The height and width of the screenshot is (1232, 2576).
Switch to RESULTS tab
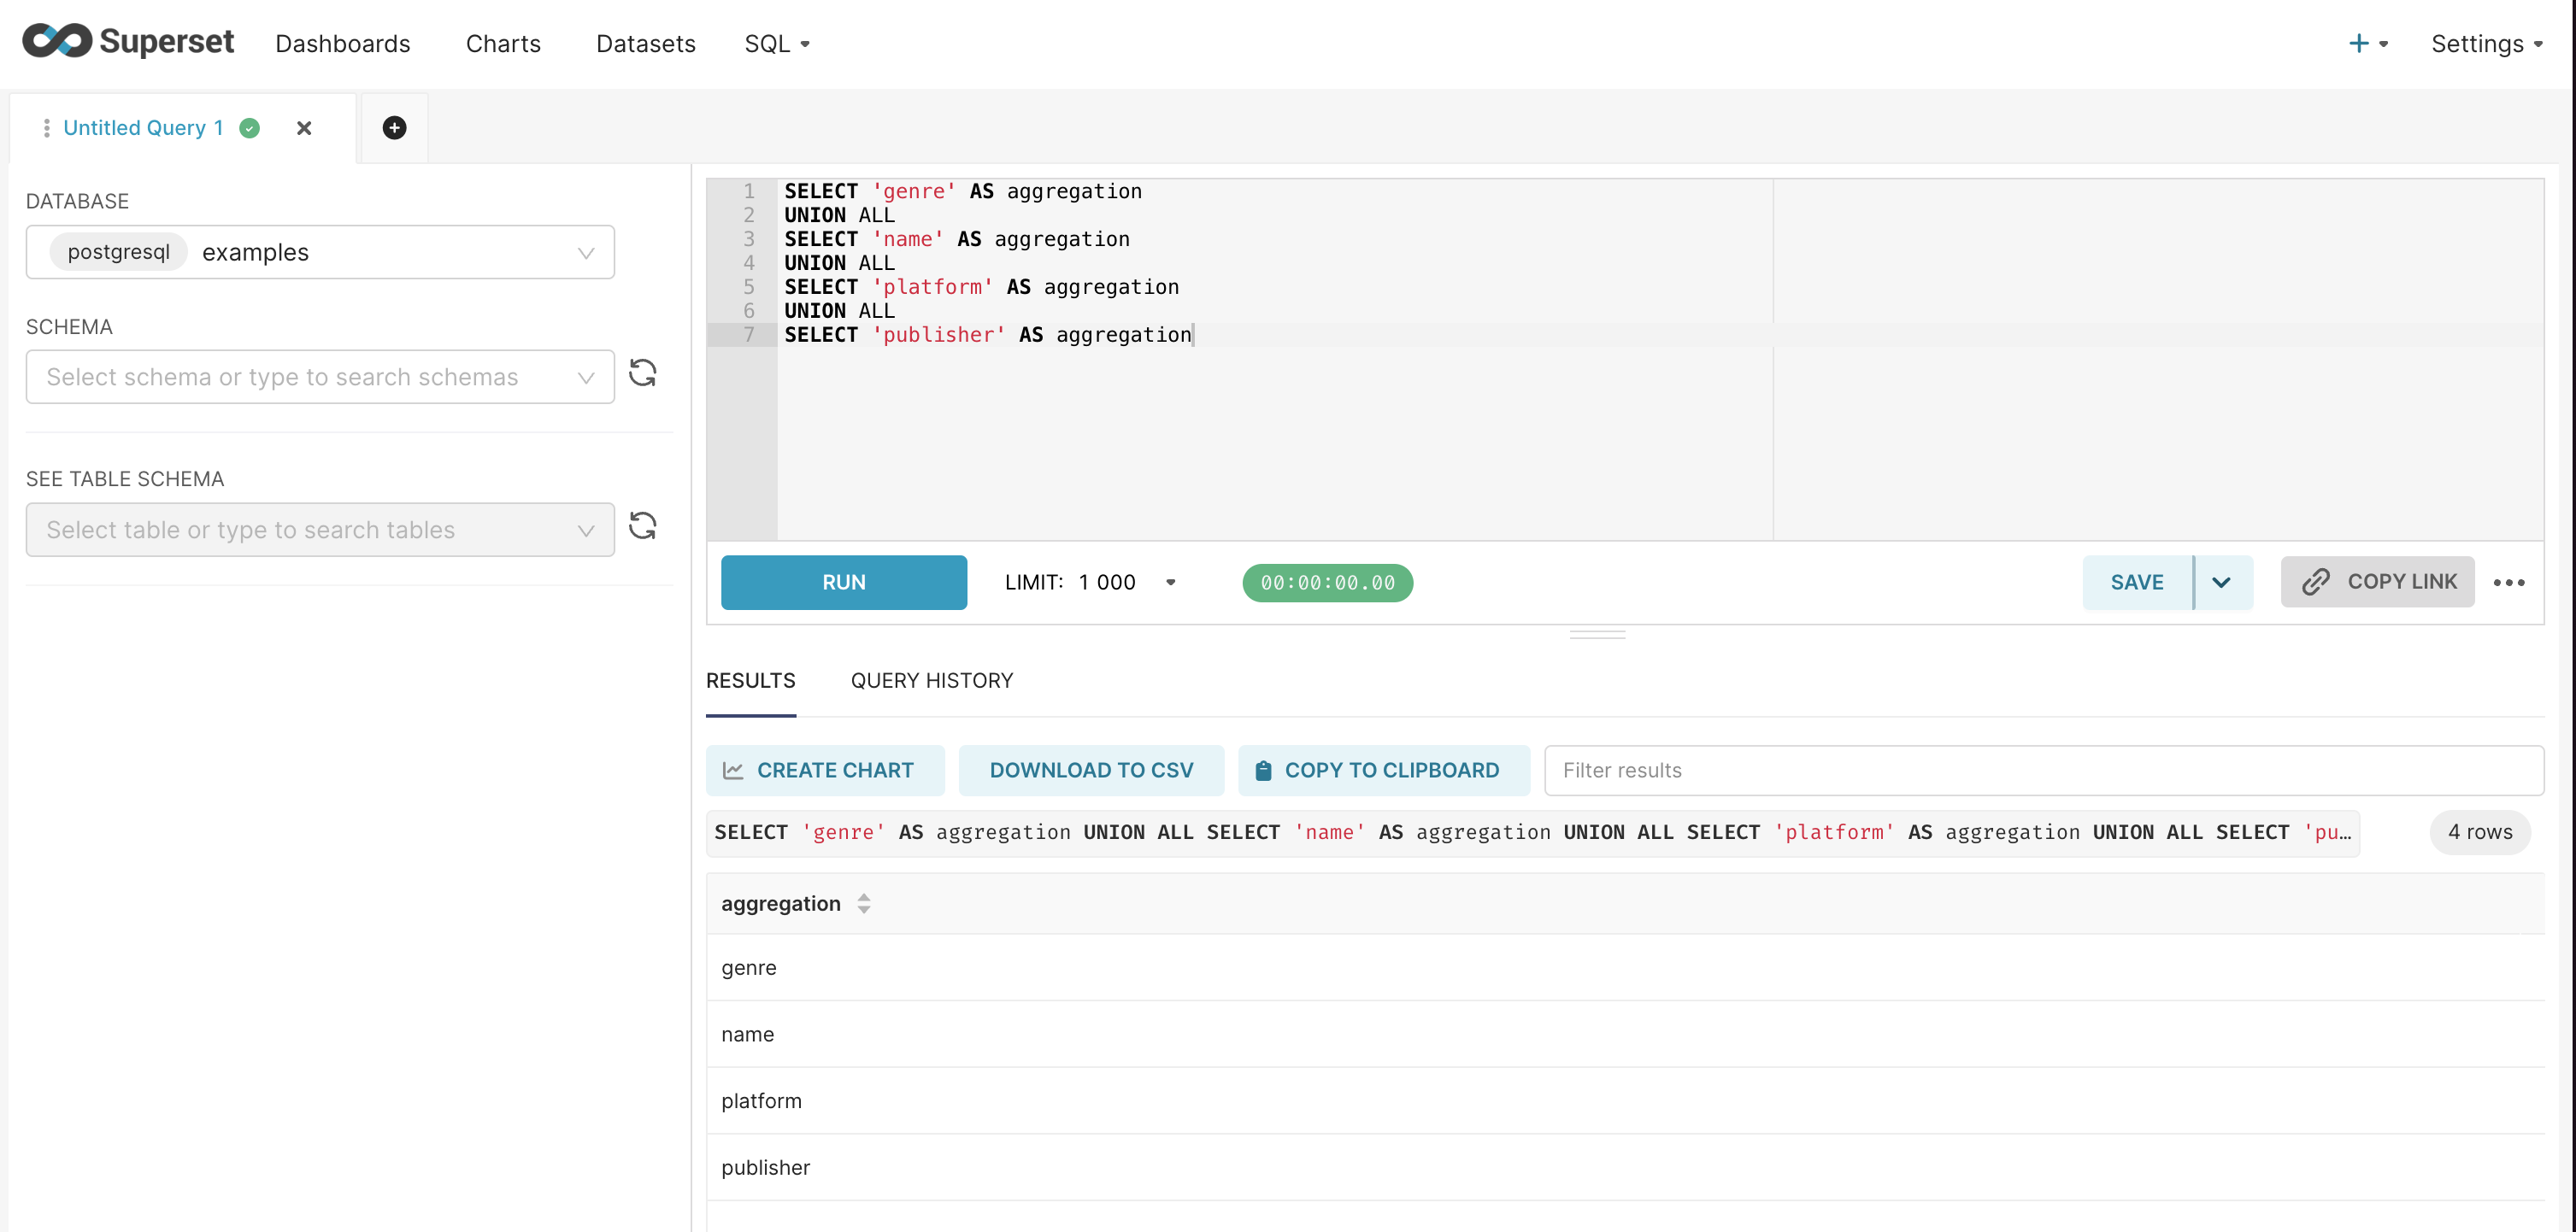click(750, 680)
